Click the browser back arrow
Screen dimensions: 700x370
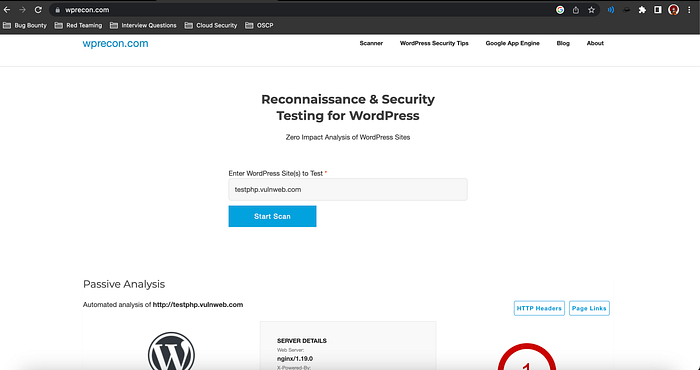tap(7, 10)
